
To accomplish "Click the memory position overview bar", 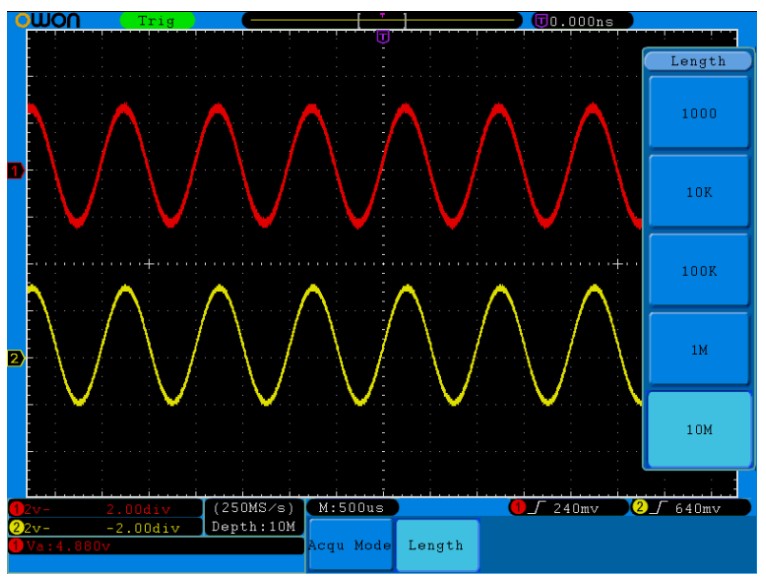I will tap(382, 21).
